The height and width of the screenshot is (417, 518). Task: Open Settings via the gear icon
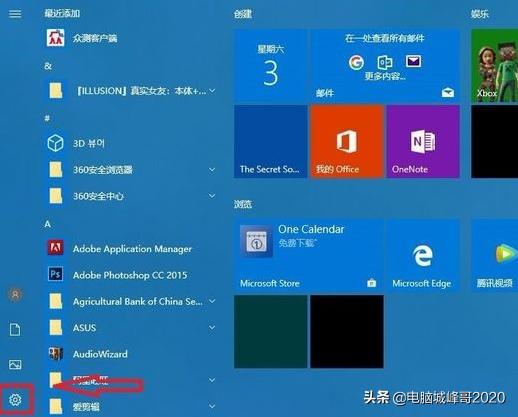pyautogui.click(x=15, y=399)
